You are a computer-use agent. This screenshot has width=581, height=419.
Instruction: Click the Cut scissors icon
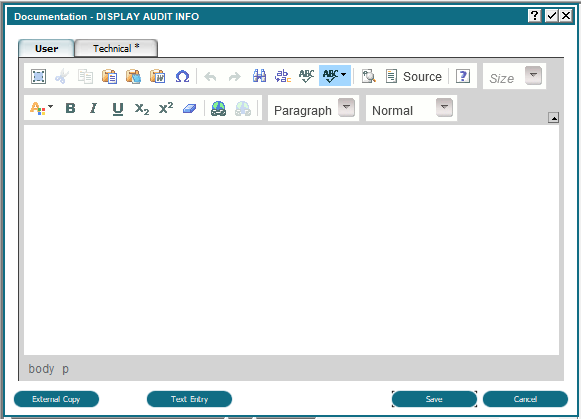[62, 76]
